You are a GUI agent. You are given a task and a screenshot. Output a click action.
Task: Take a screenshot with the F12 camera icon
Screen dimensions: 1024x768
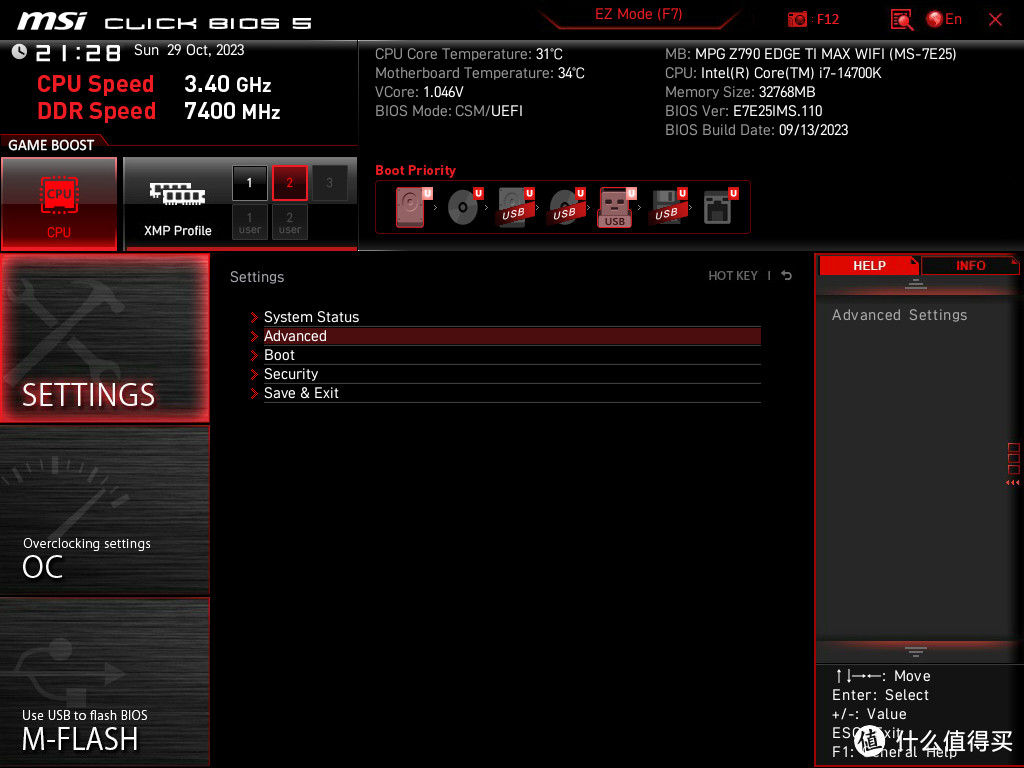point(797,19)
